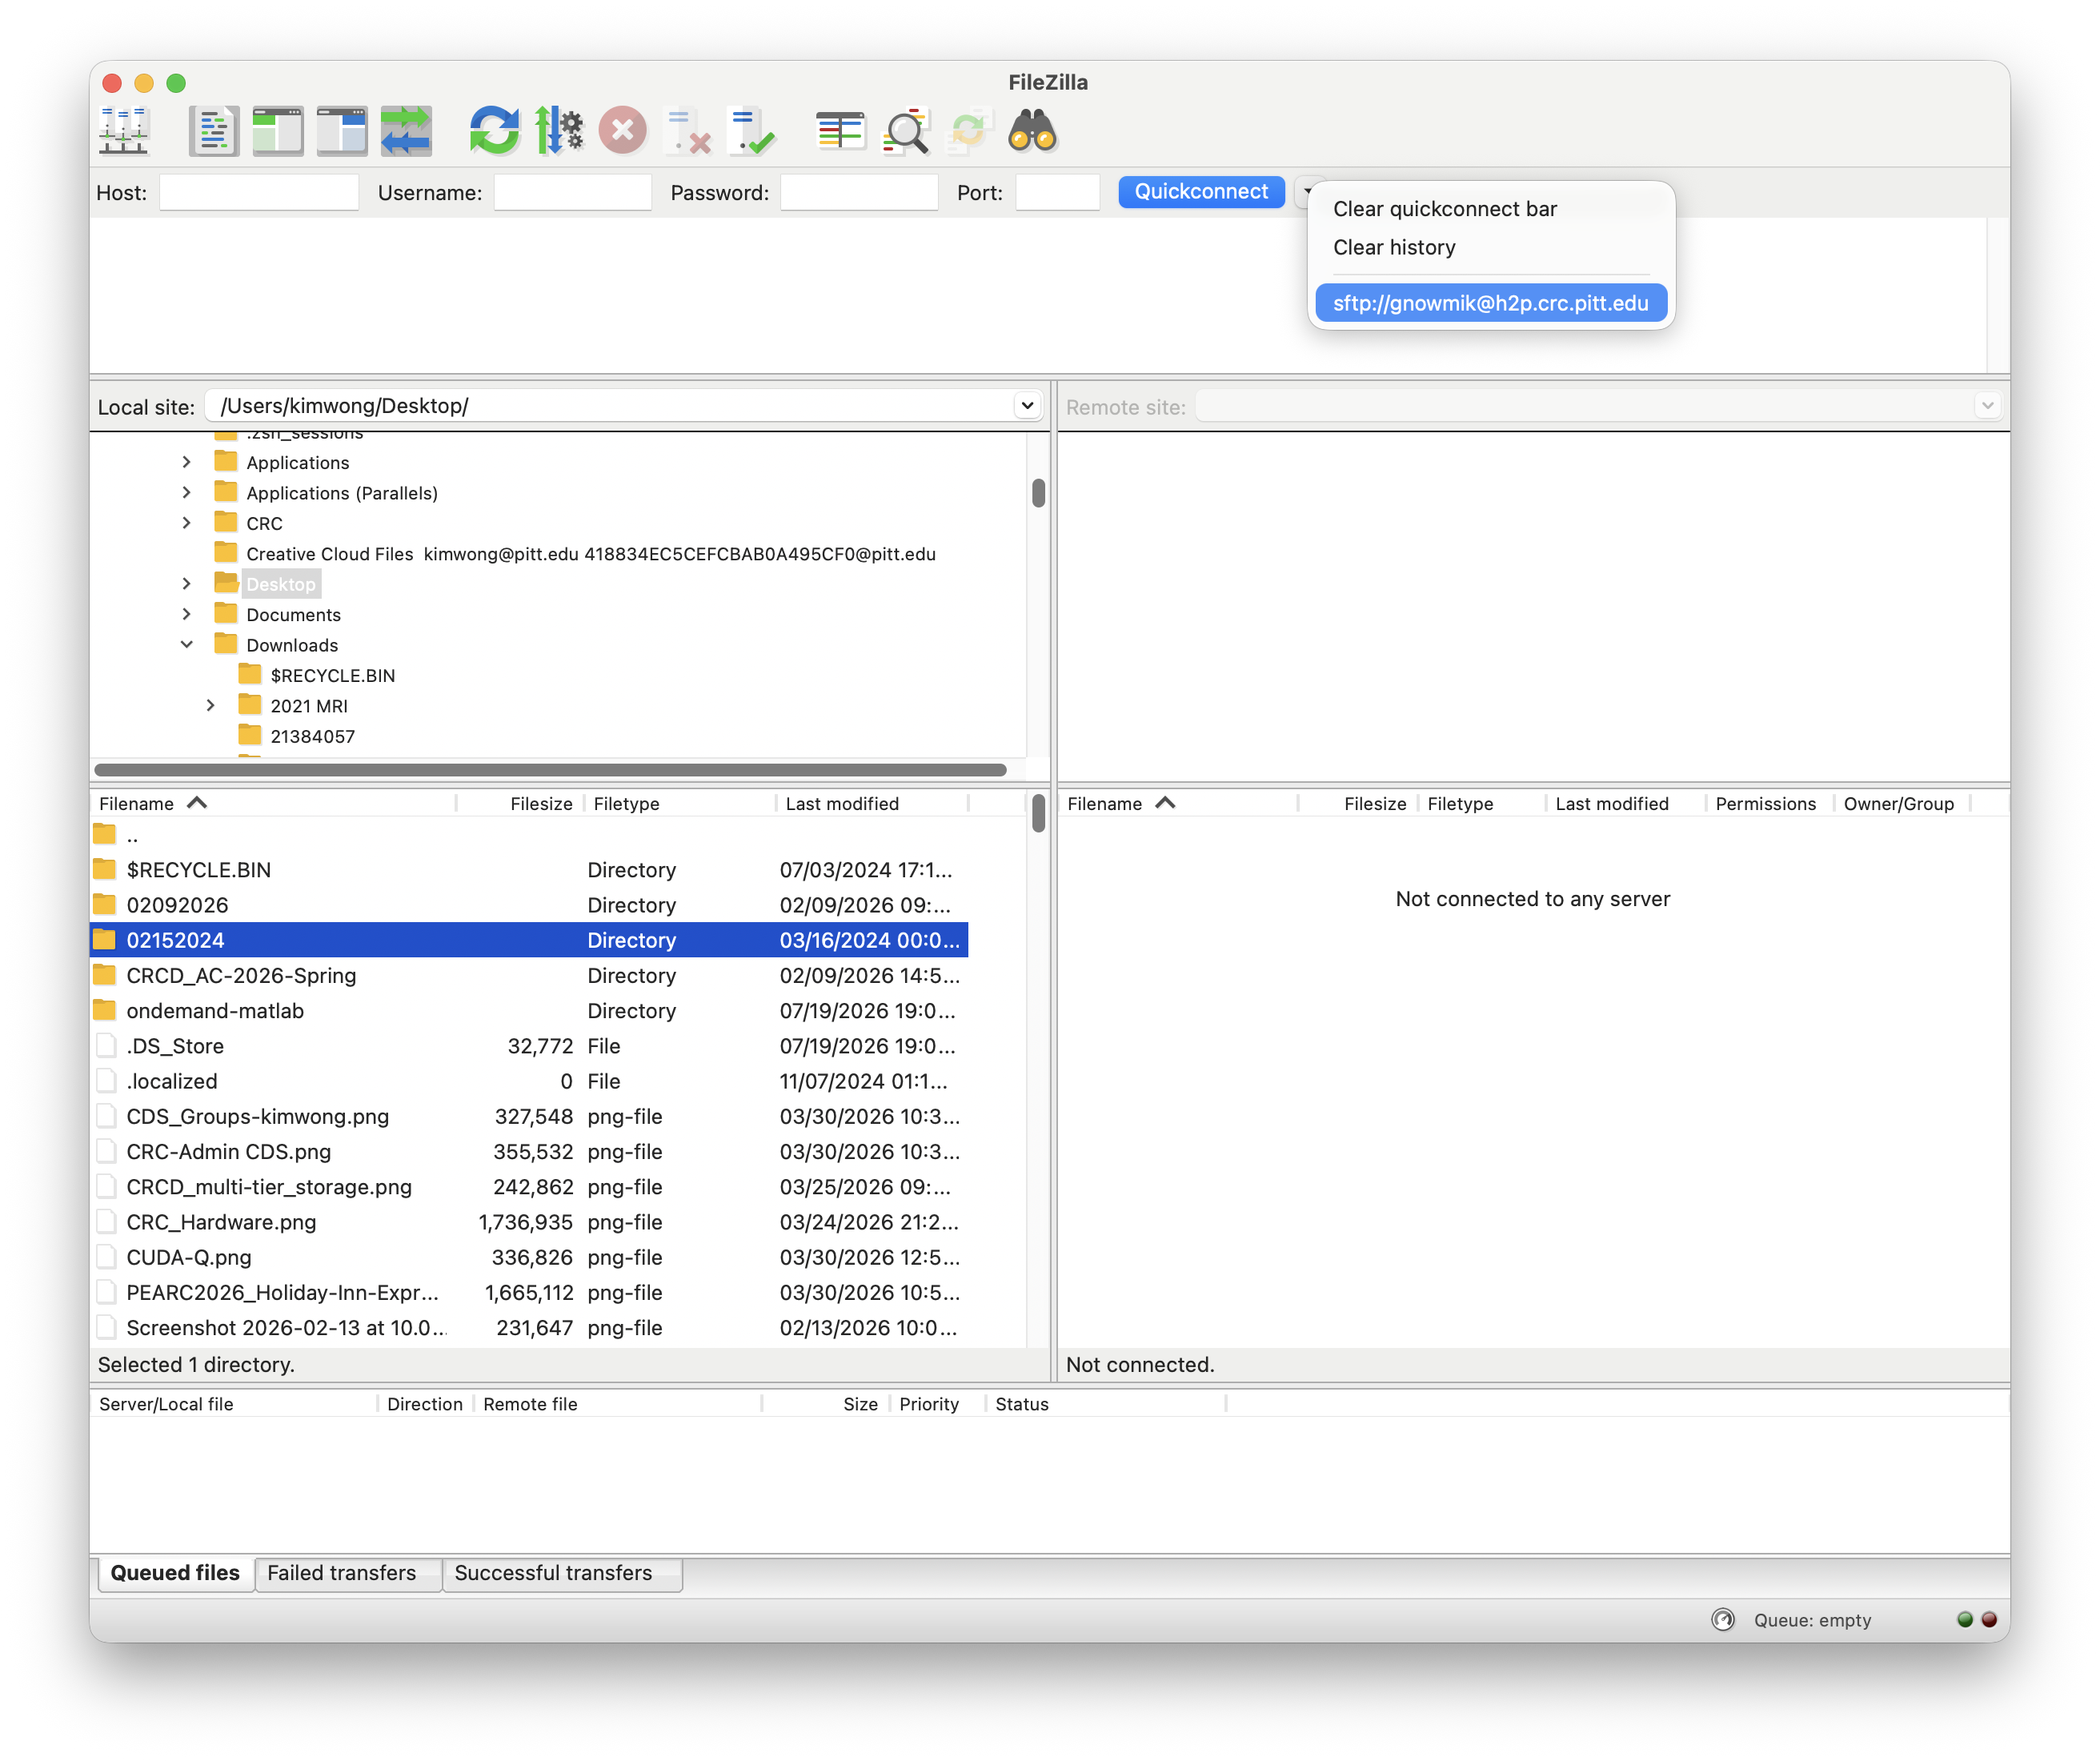The width and height of the screenshot is (2100, 1761).
Task: Click the local file list scrollbar thumb
Action: pos(1038,813)
